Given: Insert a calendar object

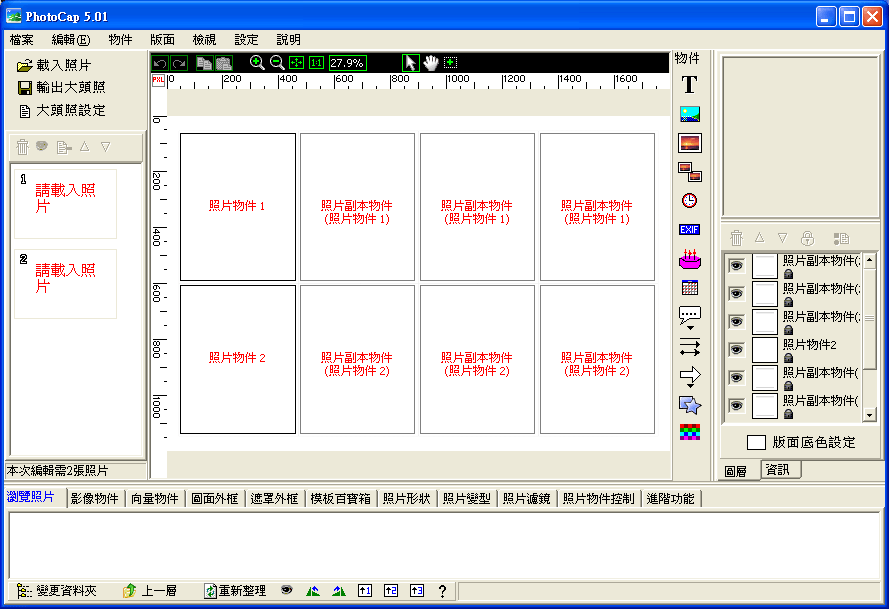Looking at the screenshot, I should [x=689, y=287].
